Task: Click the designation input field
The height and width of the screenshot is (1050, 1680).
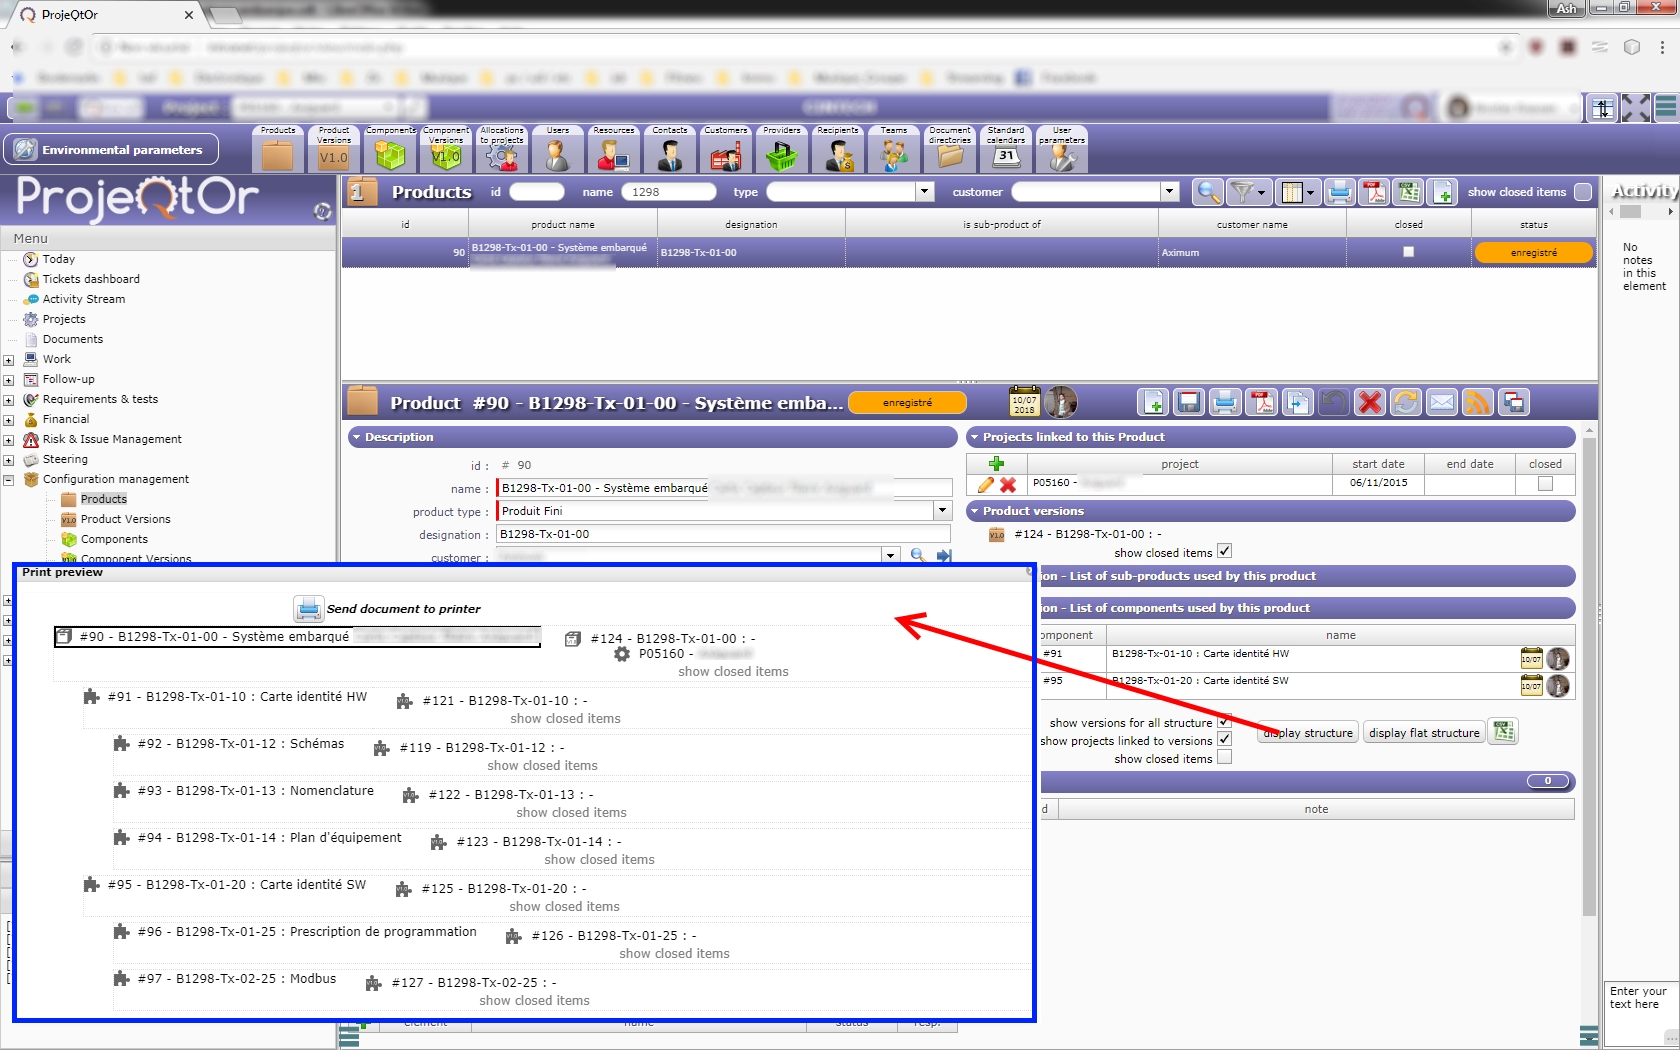Action: click(722, 534)
